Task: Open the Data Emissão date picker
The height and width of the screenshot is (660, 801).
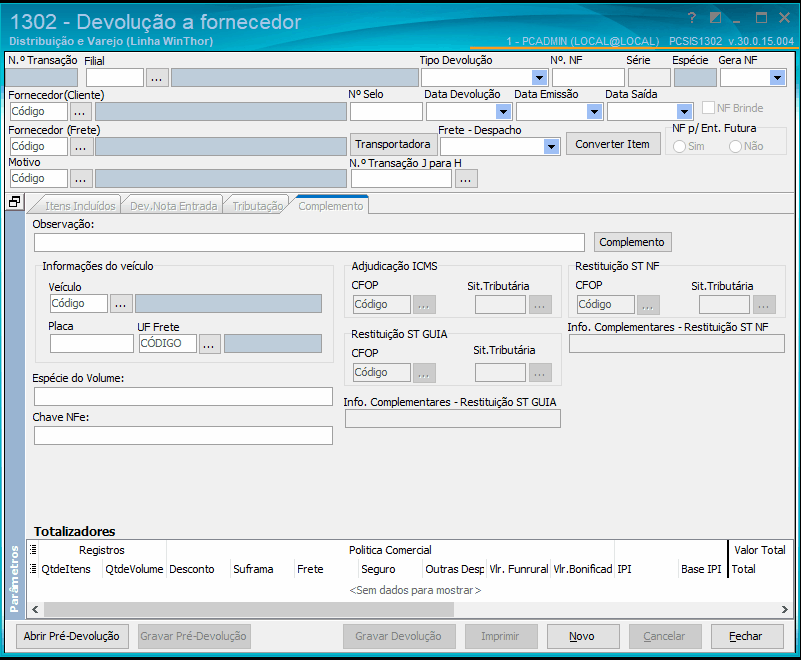Action: click(594, 111)
